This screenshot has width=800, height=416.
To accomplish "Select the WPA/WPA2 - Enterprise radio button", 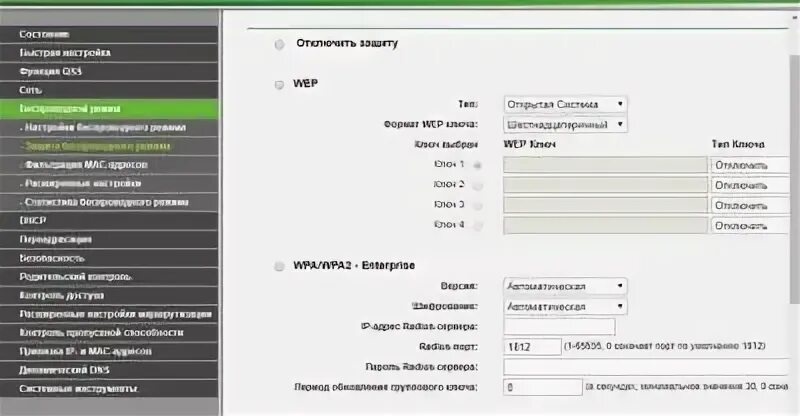I will coord(279,266).
